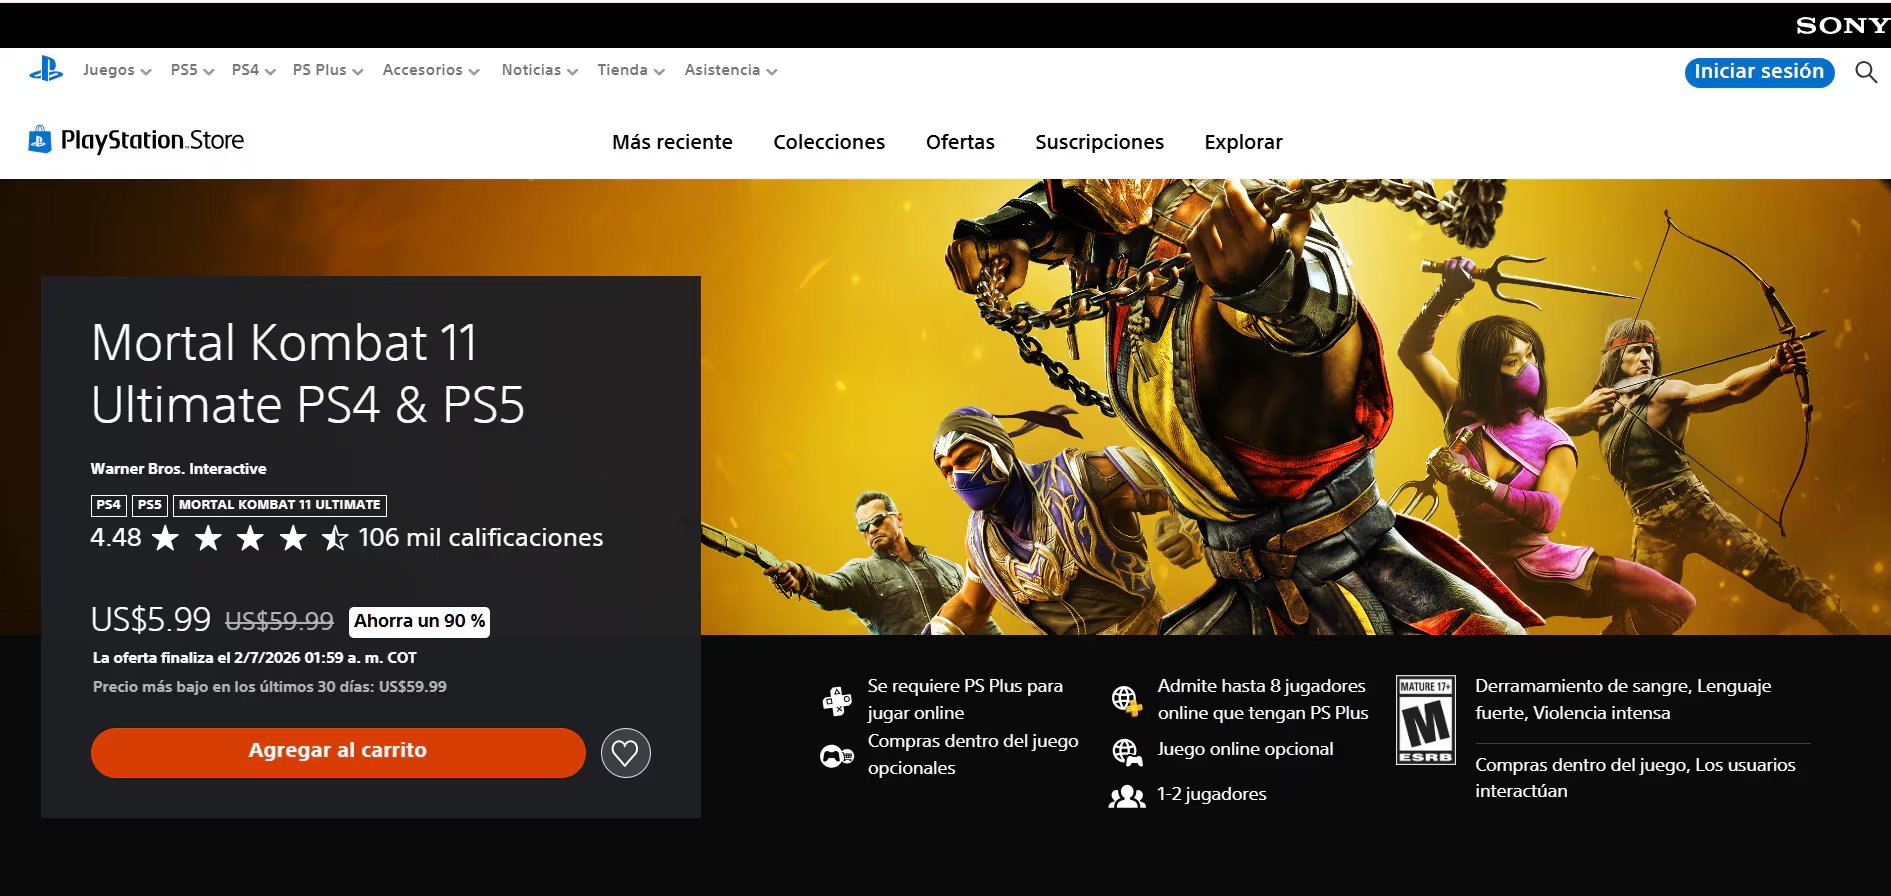Click the in-game purchases controller icon
Image resolution: width=1891 pixels, height=896 pixels.
pos(837,756)
